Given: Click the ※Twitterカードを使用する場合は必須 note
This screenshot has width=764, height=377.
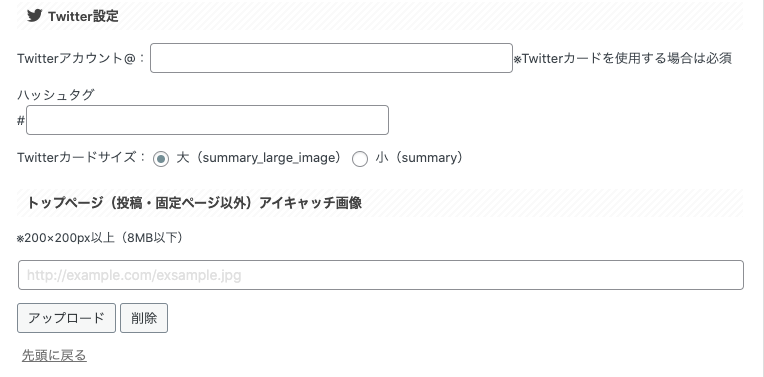Looking at the screenshot, I should point(623,58).
